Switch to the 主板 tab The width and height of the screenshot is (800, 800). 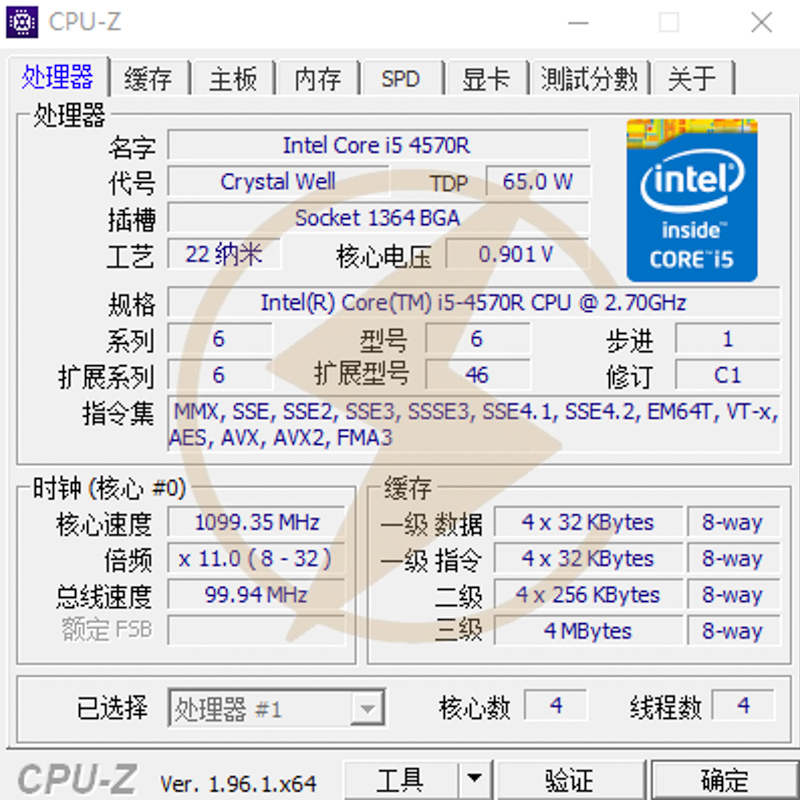point(233,78)
